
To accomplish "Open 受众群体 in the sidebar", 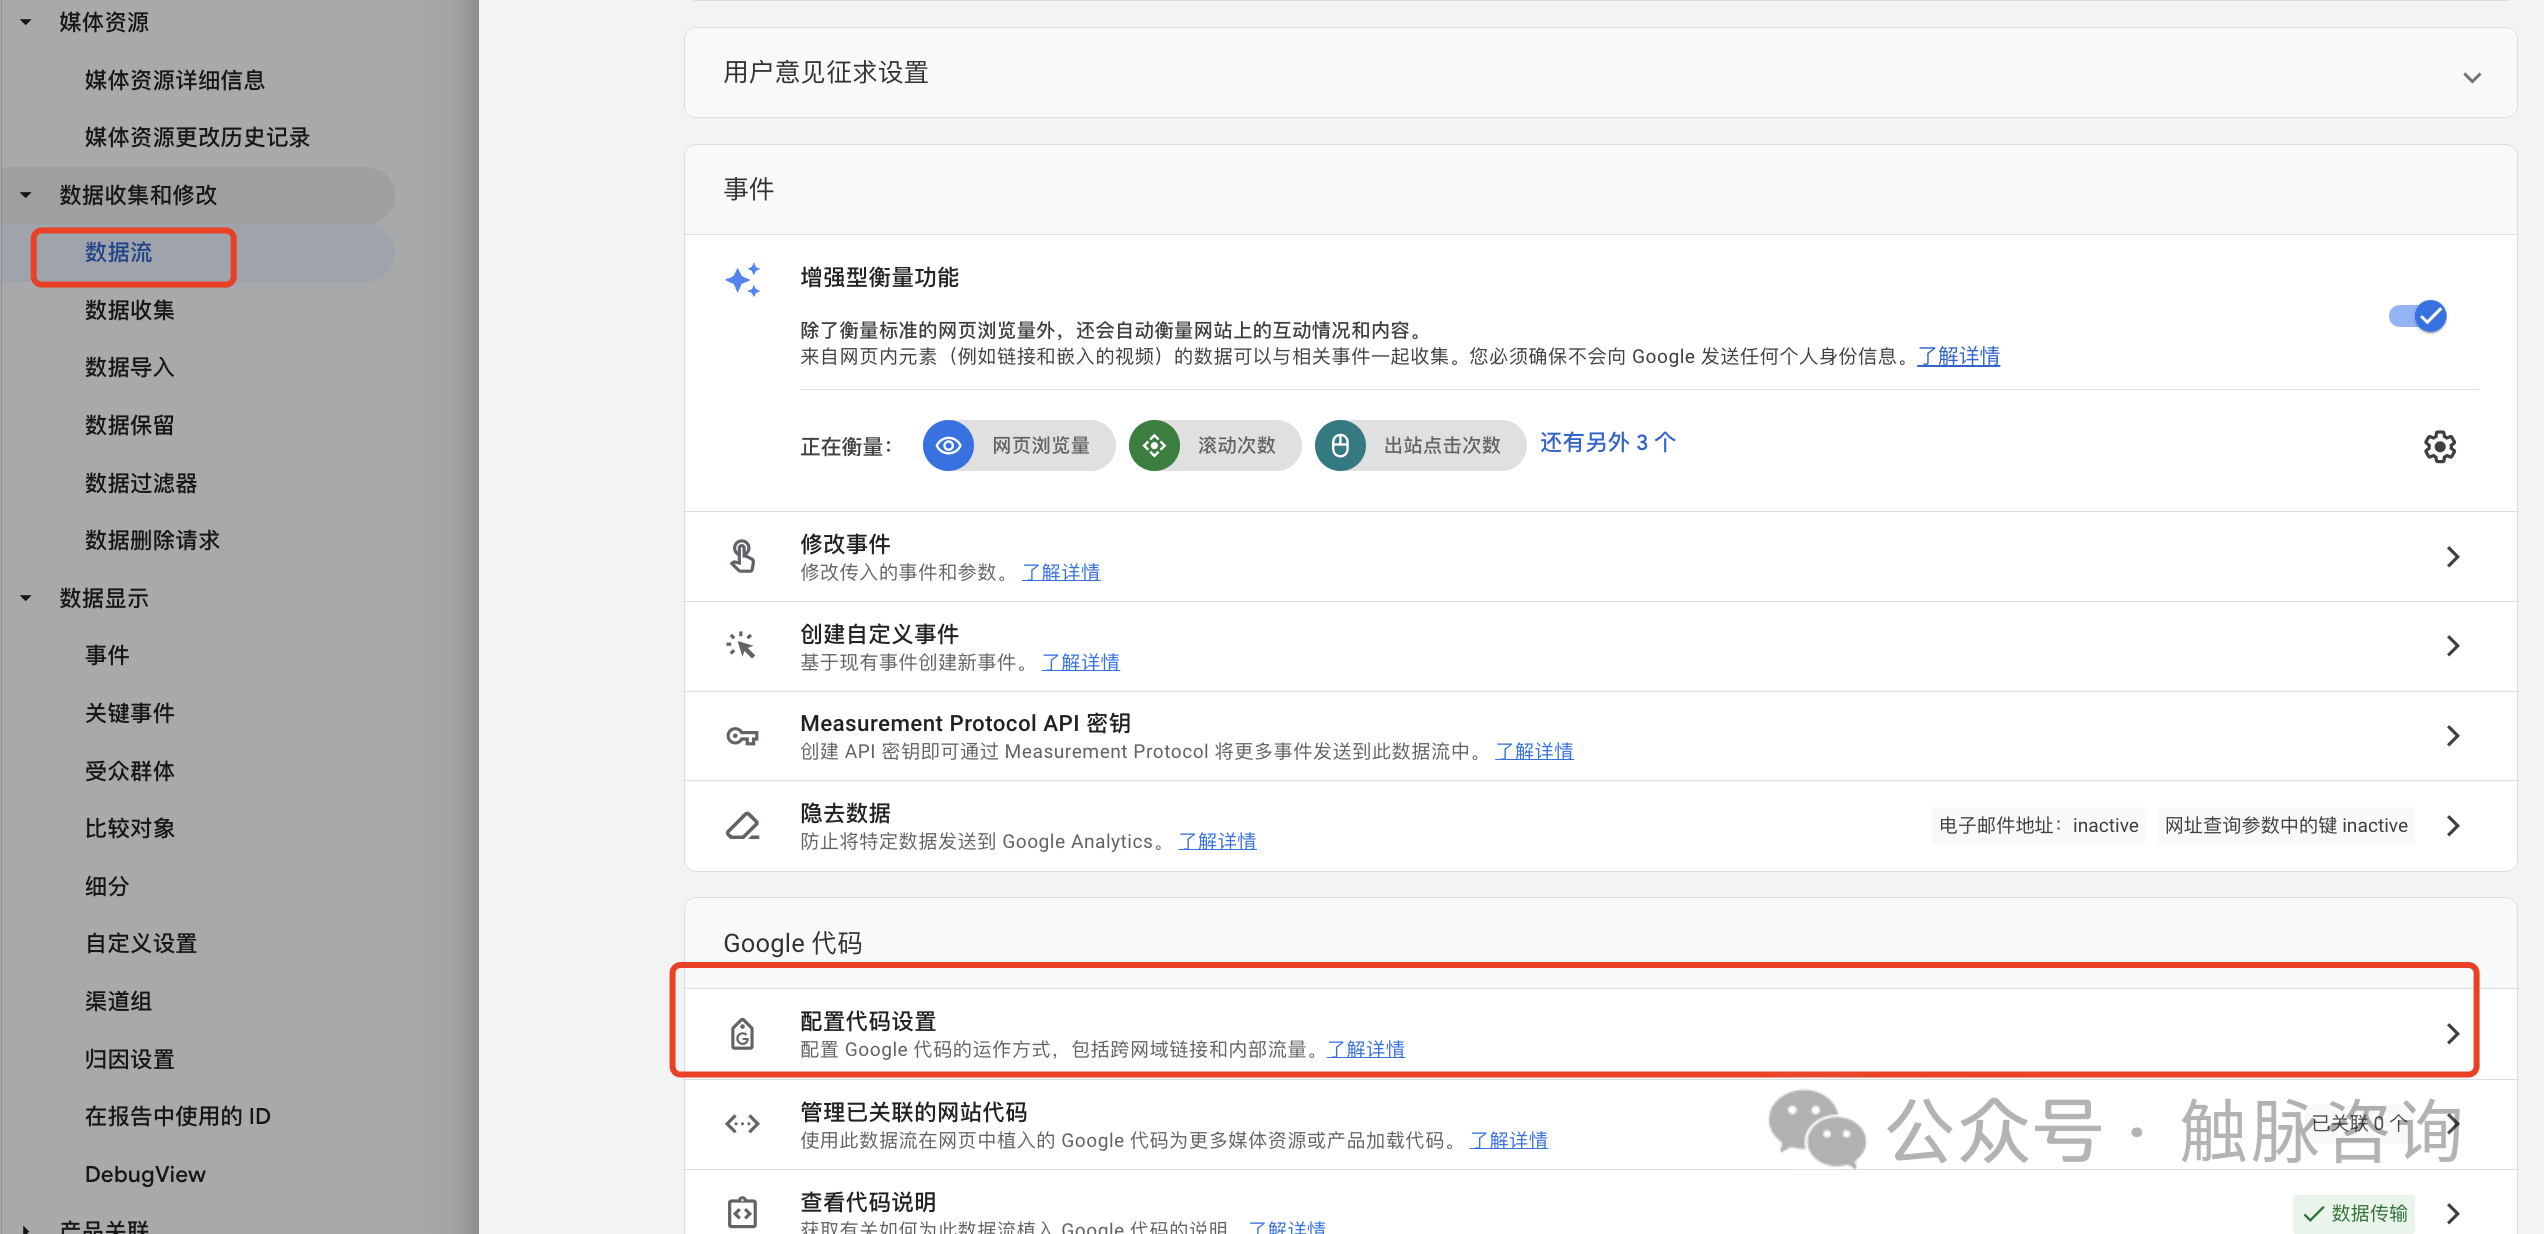I will click(x=129, y=771).
